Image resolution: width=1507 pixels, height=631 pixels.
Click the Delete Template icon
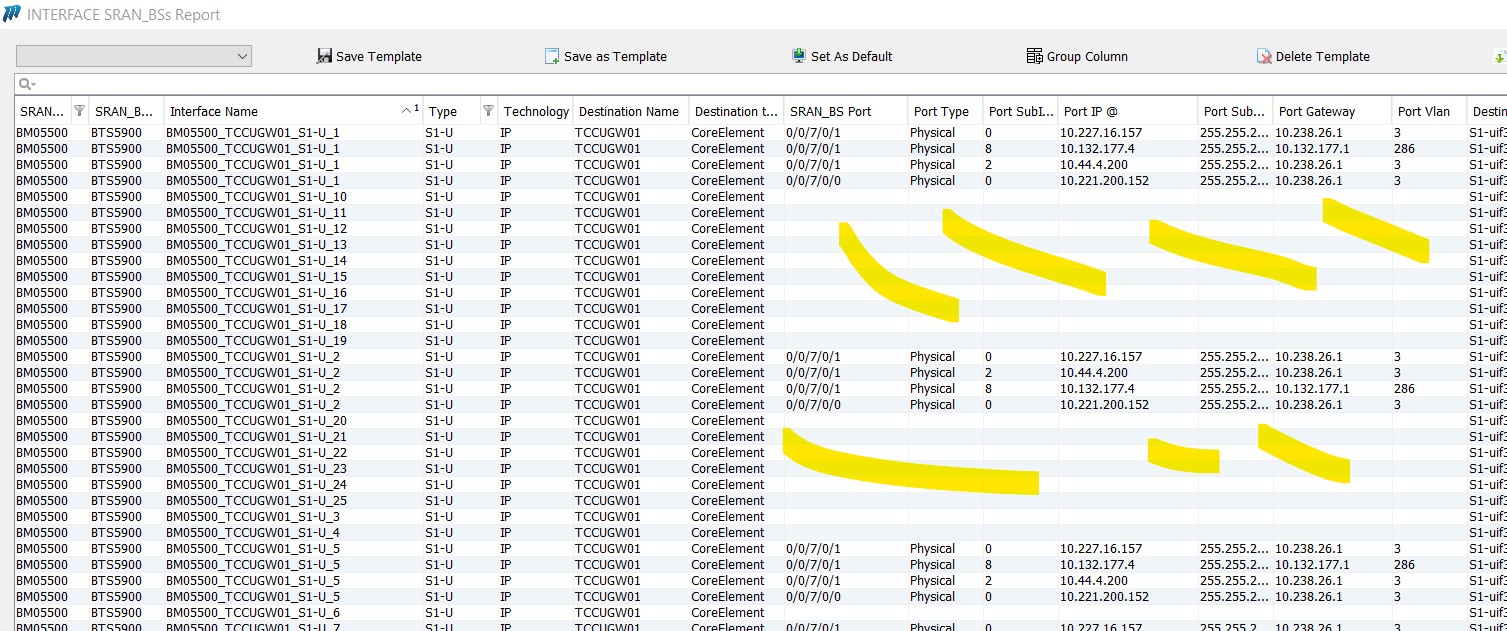click(1264, 57)
